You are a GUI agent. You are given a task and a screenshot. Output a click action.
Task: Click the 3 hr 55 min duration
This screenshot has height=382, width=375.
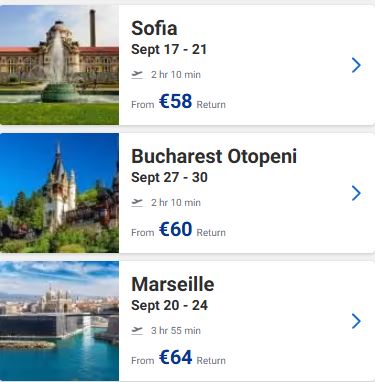(176, 331)
